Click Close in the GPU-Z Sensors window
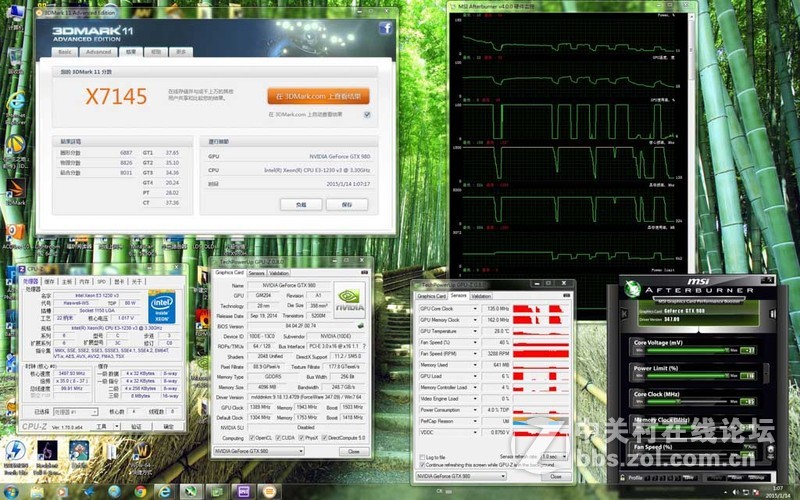 (x=556, y=476)
